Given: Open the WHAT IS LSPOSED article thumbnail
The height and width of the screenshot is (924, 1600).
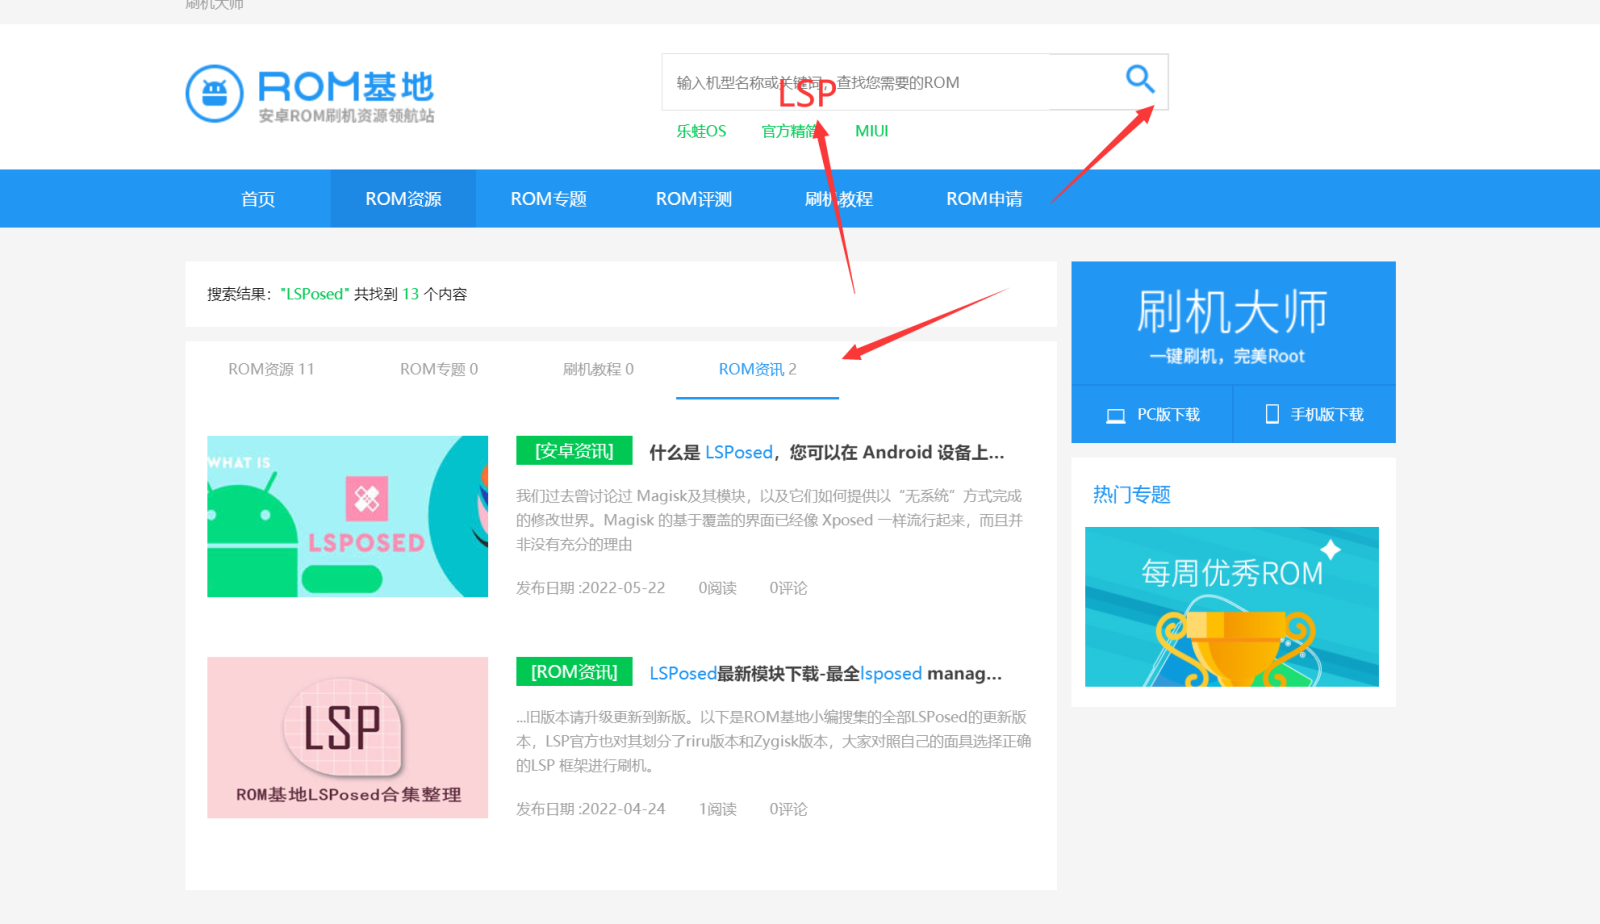Looking at the screenshot, I should pos(347,516).
